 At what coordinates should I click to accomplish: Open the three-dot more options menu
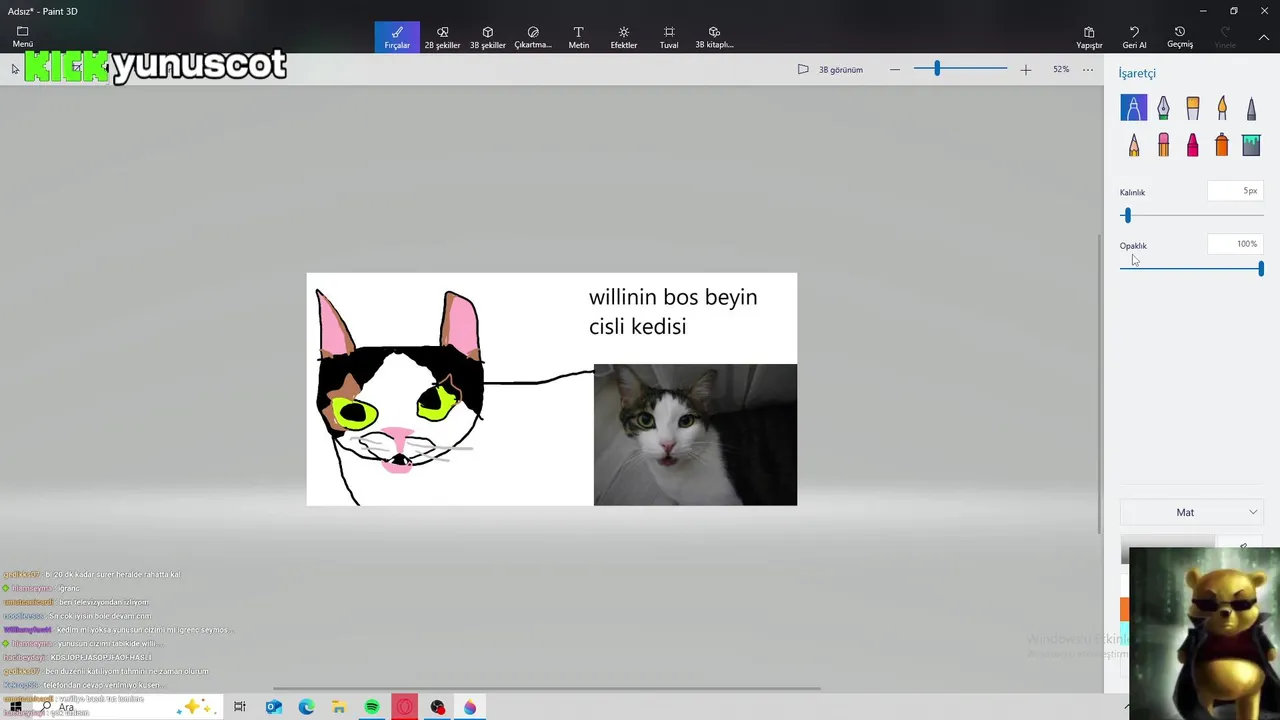[x=1088, y=70]
